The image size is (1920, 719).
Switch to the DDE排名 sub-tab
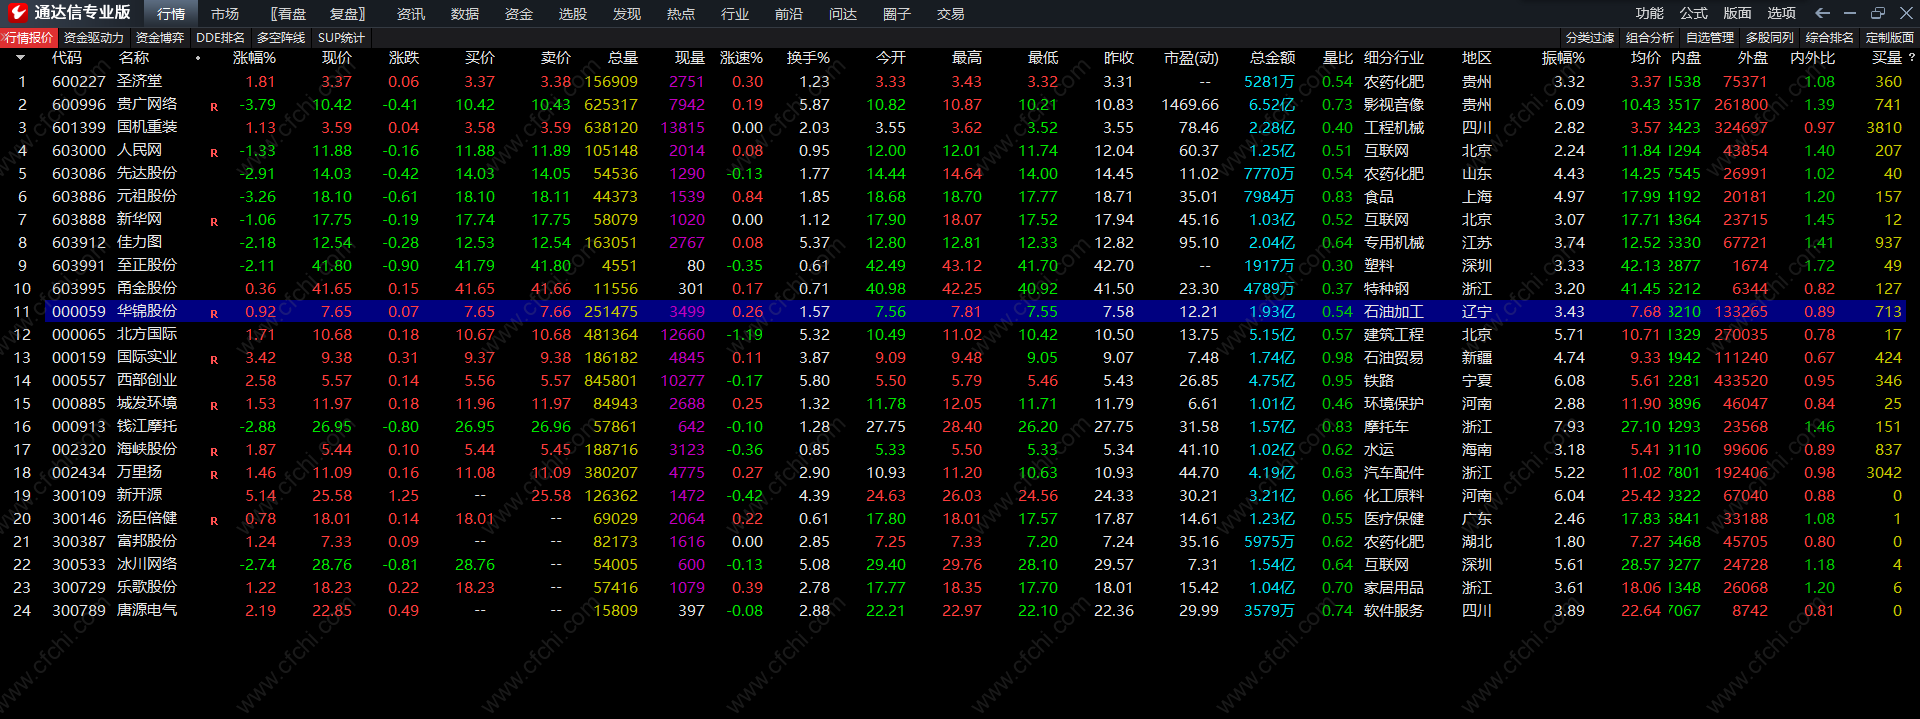[x=220, y=37]
